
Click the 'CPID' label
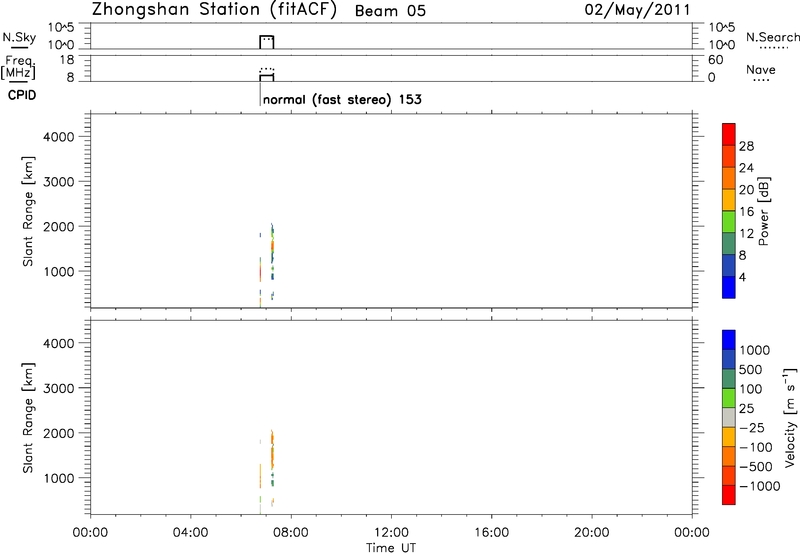22,95
